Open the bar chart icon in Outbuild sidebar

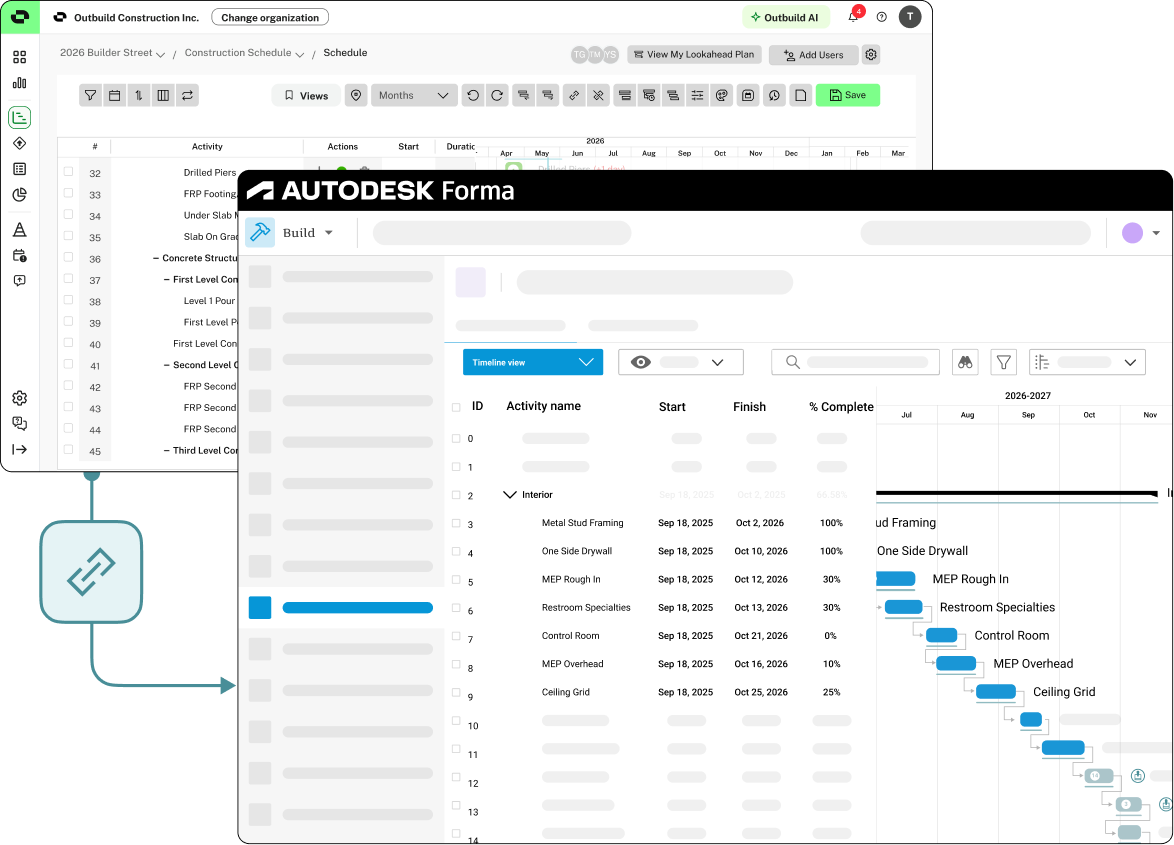tap(20, 83)
